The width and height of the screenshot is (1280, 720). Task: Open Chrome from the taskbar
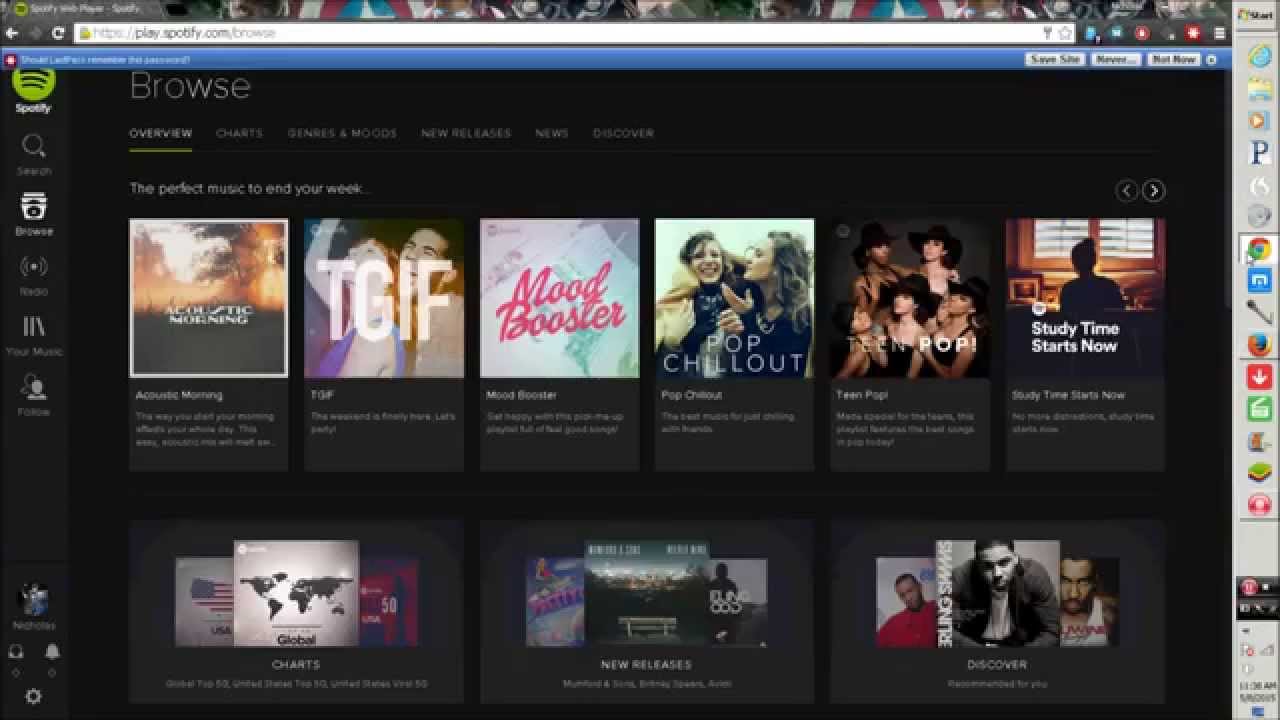(x=1259, y=249)
